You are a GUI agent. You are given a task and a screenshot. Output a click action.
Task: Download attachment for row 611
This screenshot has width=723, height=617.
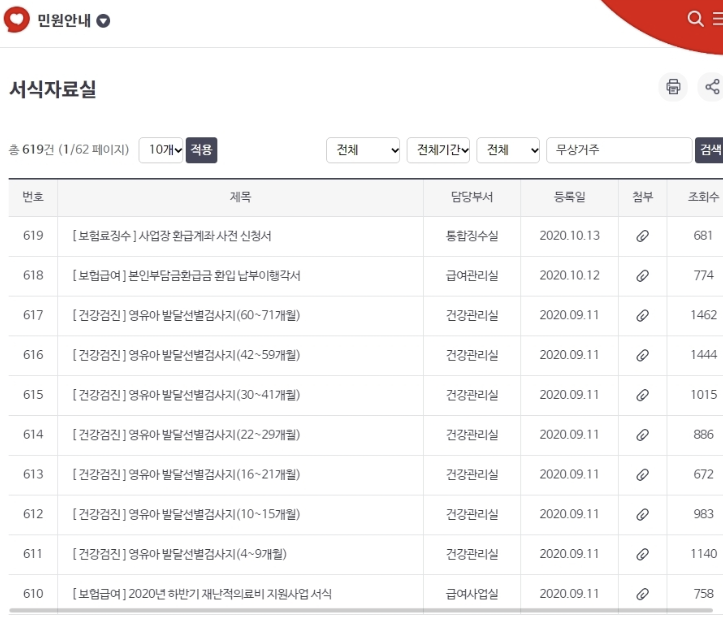point(642,554)
